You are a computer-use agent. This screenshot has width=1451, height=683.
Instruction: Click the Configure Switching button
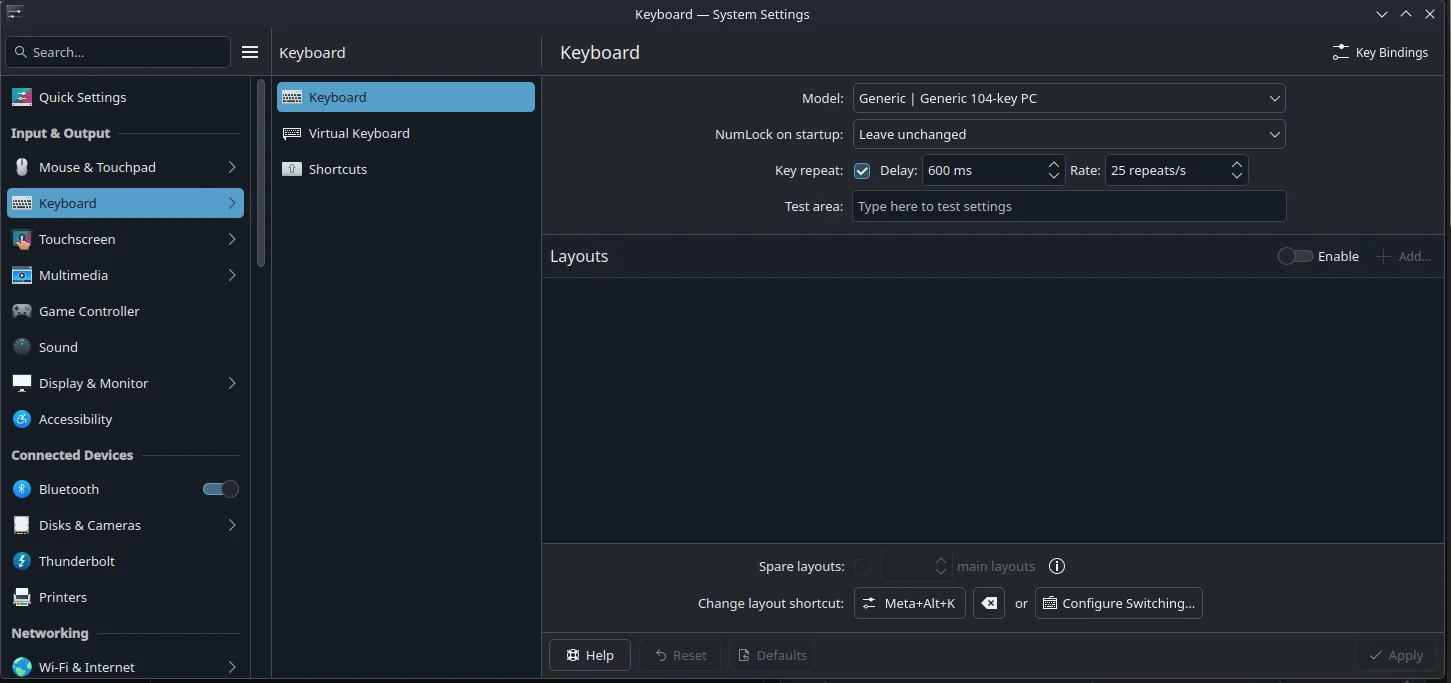pyautogui.click(x=1118, y=602)
